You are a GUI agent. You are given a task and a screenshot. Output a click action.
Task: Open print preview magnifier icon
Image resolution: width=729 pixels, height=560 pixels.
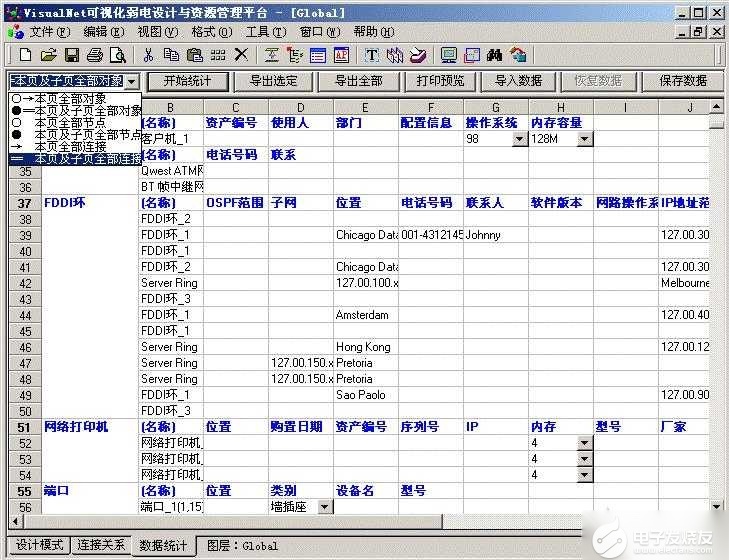pyautogui.click(x=118, y=55)
